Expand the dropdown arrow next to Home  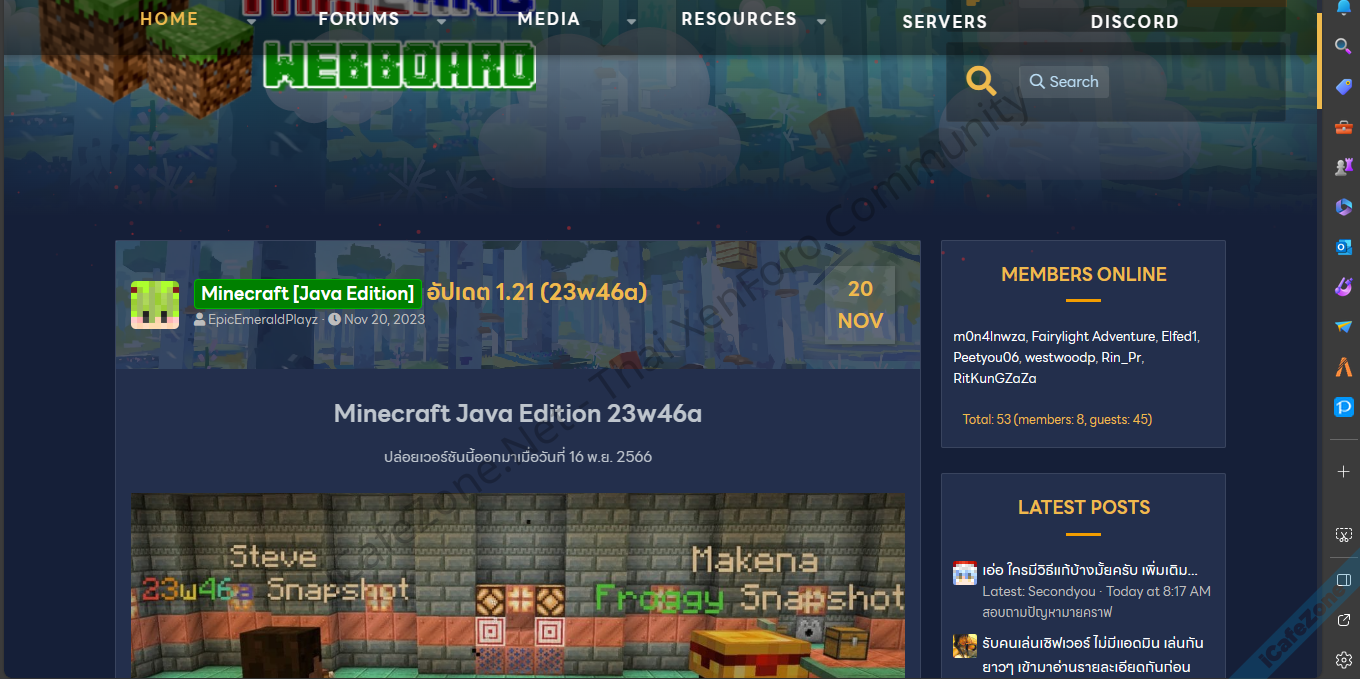(x=252, y=21)
